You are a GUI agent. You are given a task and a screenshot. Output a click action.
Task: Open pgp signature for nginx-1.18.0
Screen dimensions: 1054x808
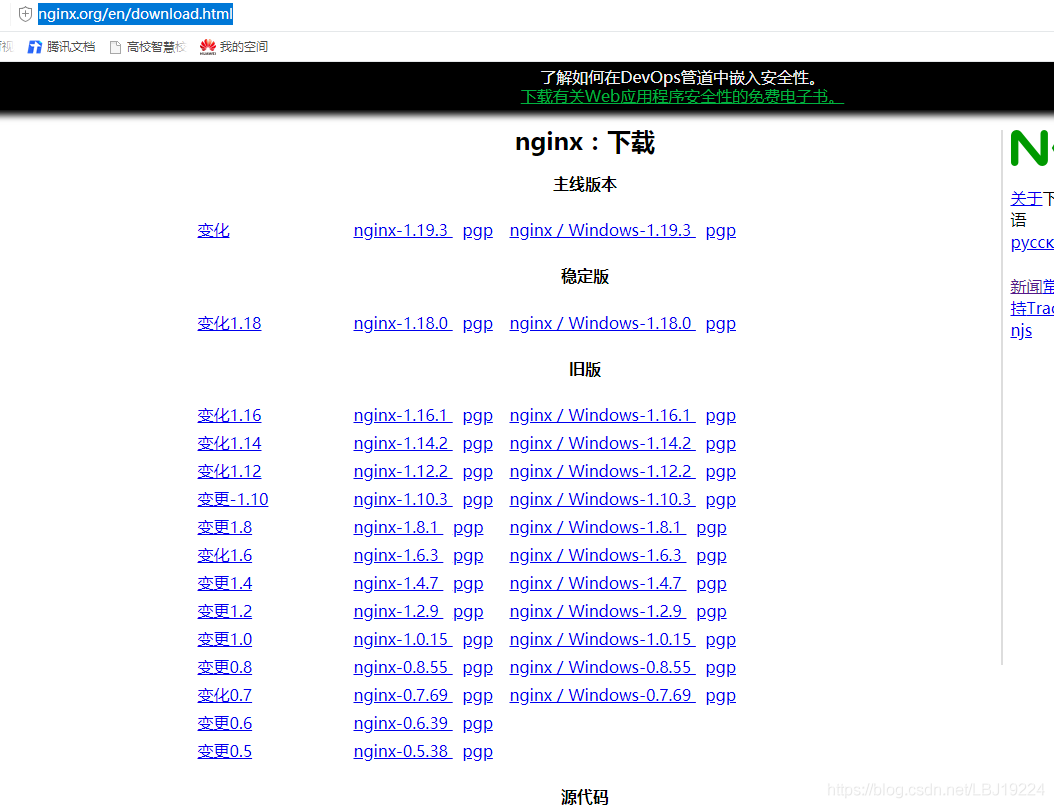[477, 323]
